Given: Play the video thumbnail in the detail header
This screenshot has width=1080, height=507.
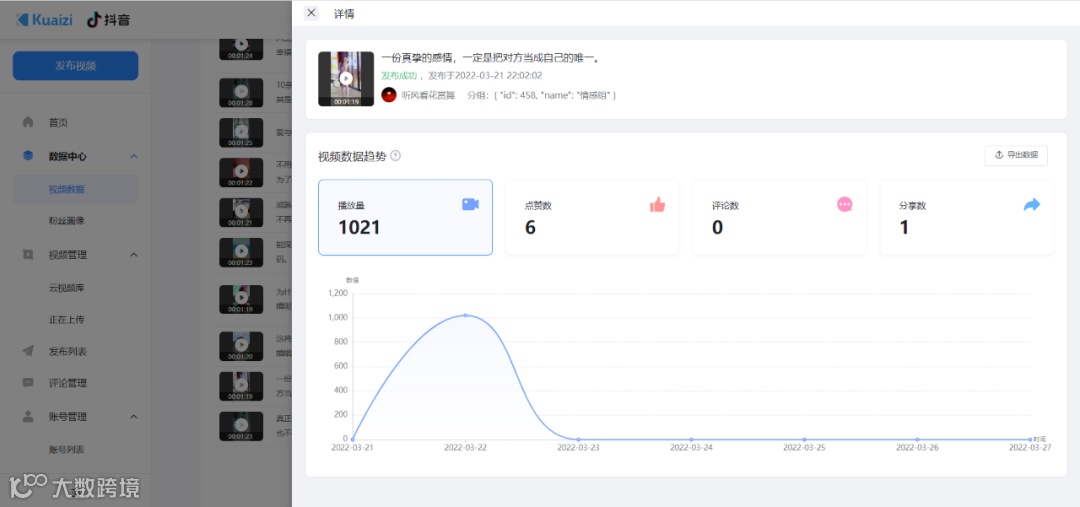Looking at the screenshot, I should [346, 79].
